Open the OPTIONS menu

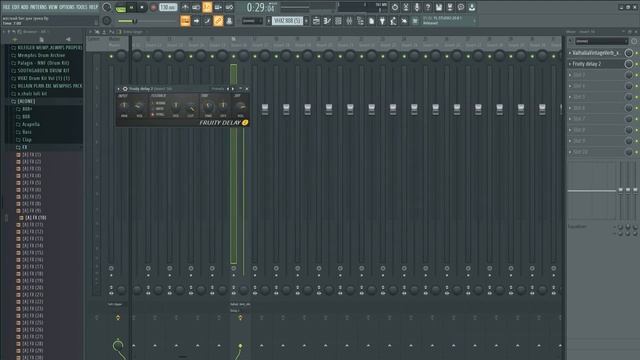point(67,7)
